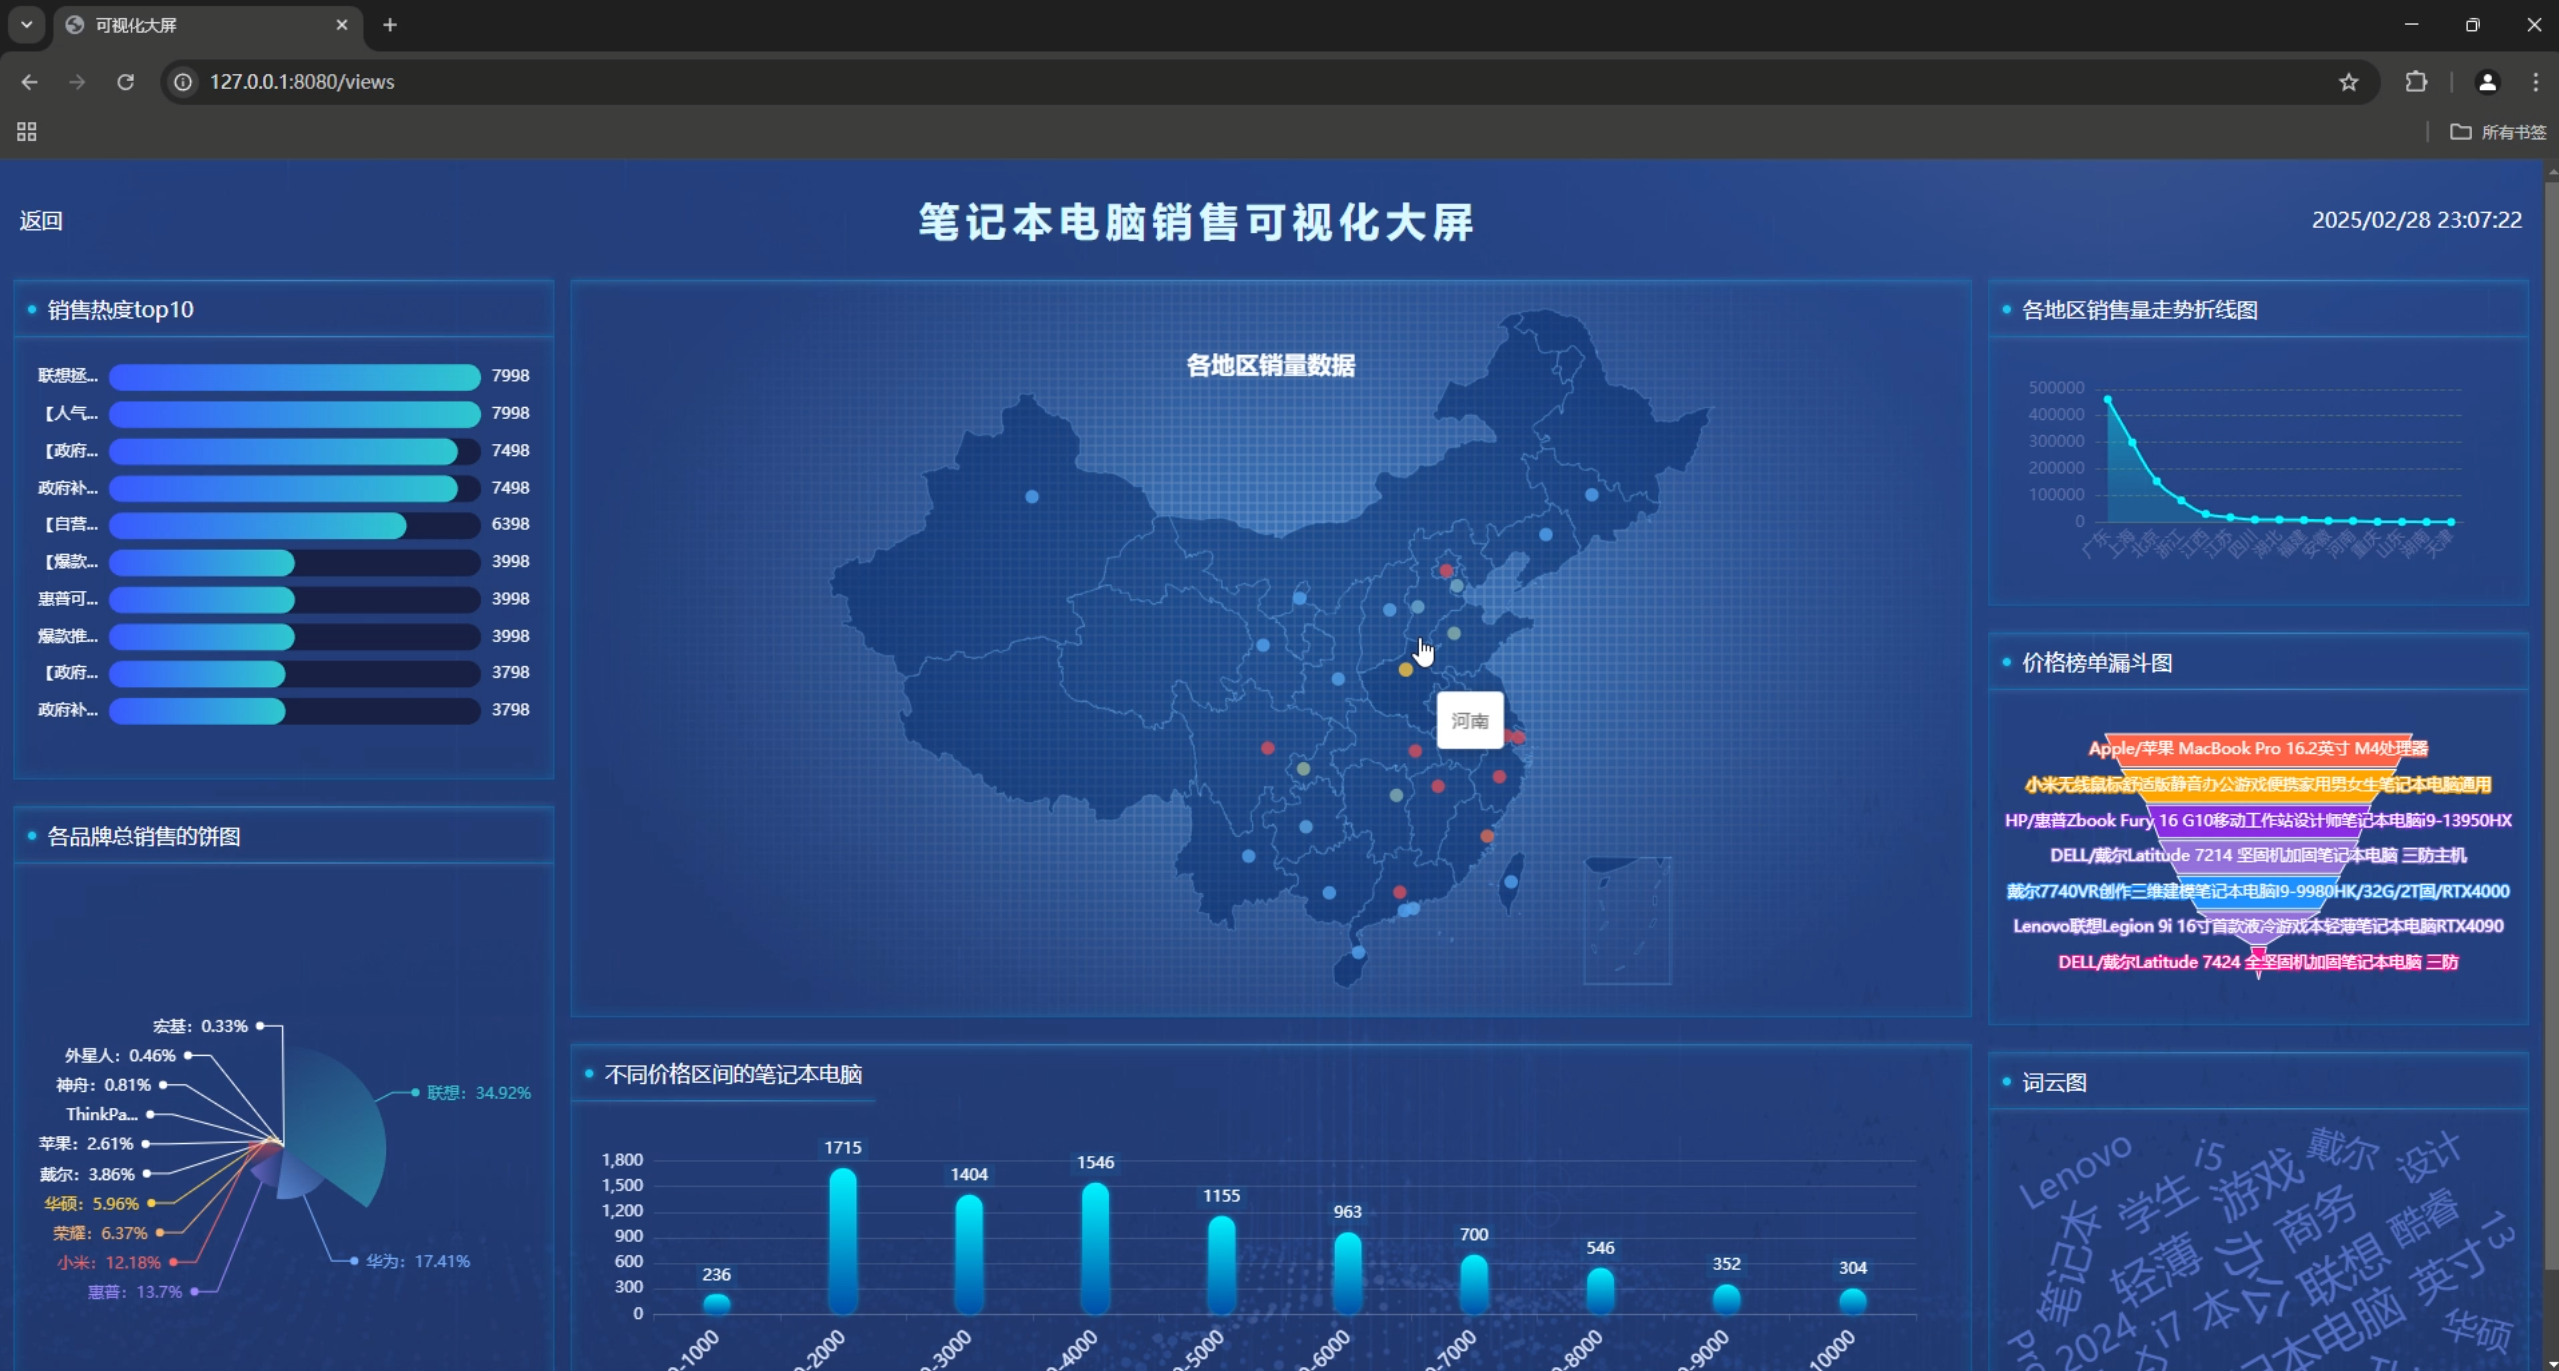
Task: Click the 河南 tooltip on the map
Action: [x=1470, y=721]
